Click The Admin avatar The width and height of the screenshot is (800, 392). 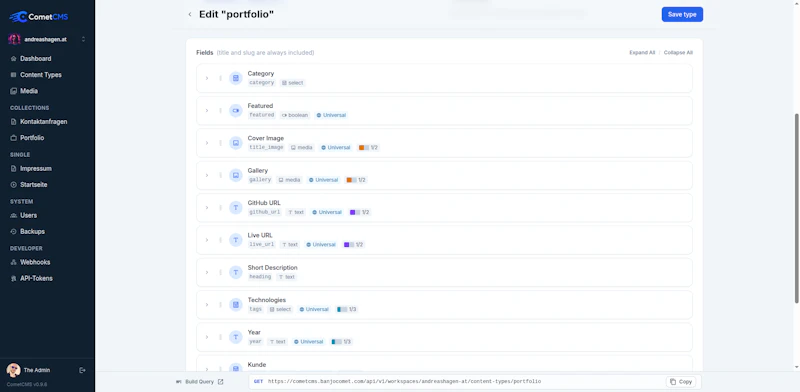pyautogui.click(x=13, y=370)
